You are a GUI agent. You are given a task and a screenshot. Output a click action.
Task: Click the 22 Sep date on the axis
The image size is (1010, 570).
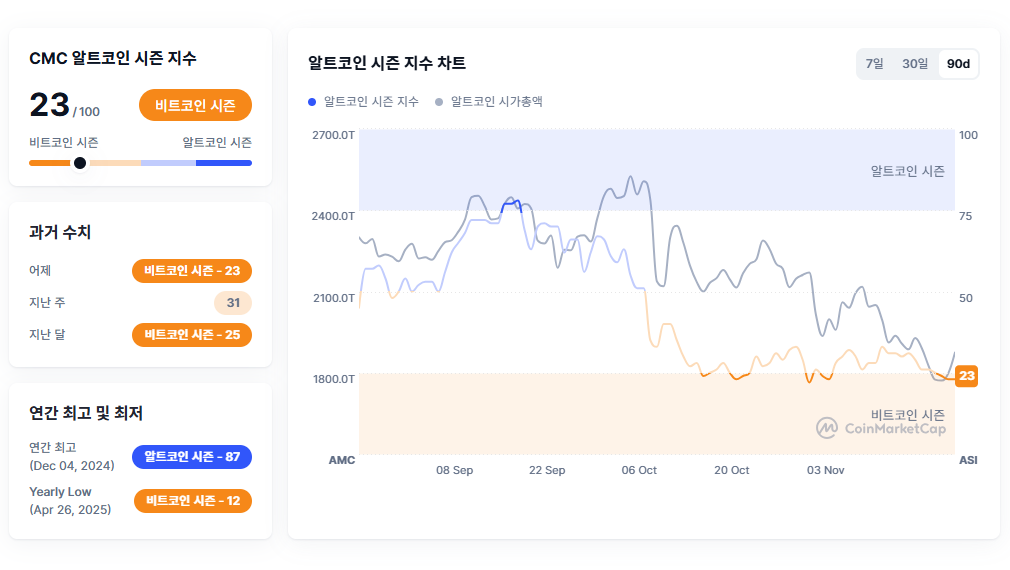(x=547, y=470)
